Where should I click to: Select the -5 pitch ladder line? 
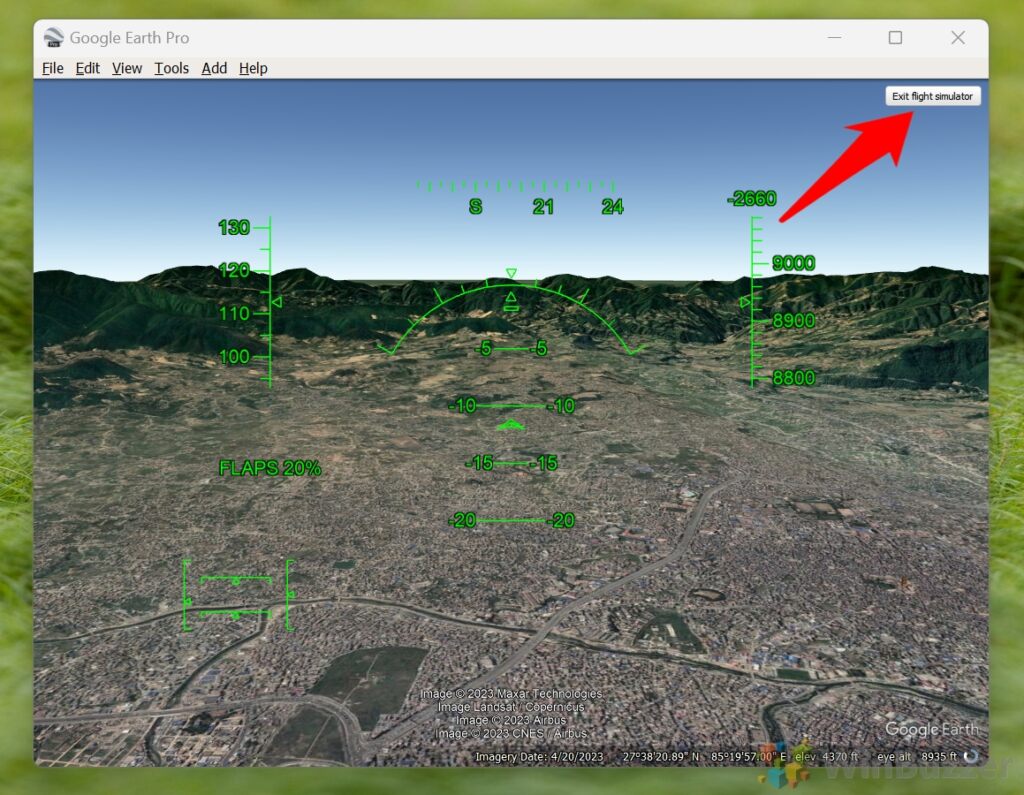511,349
